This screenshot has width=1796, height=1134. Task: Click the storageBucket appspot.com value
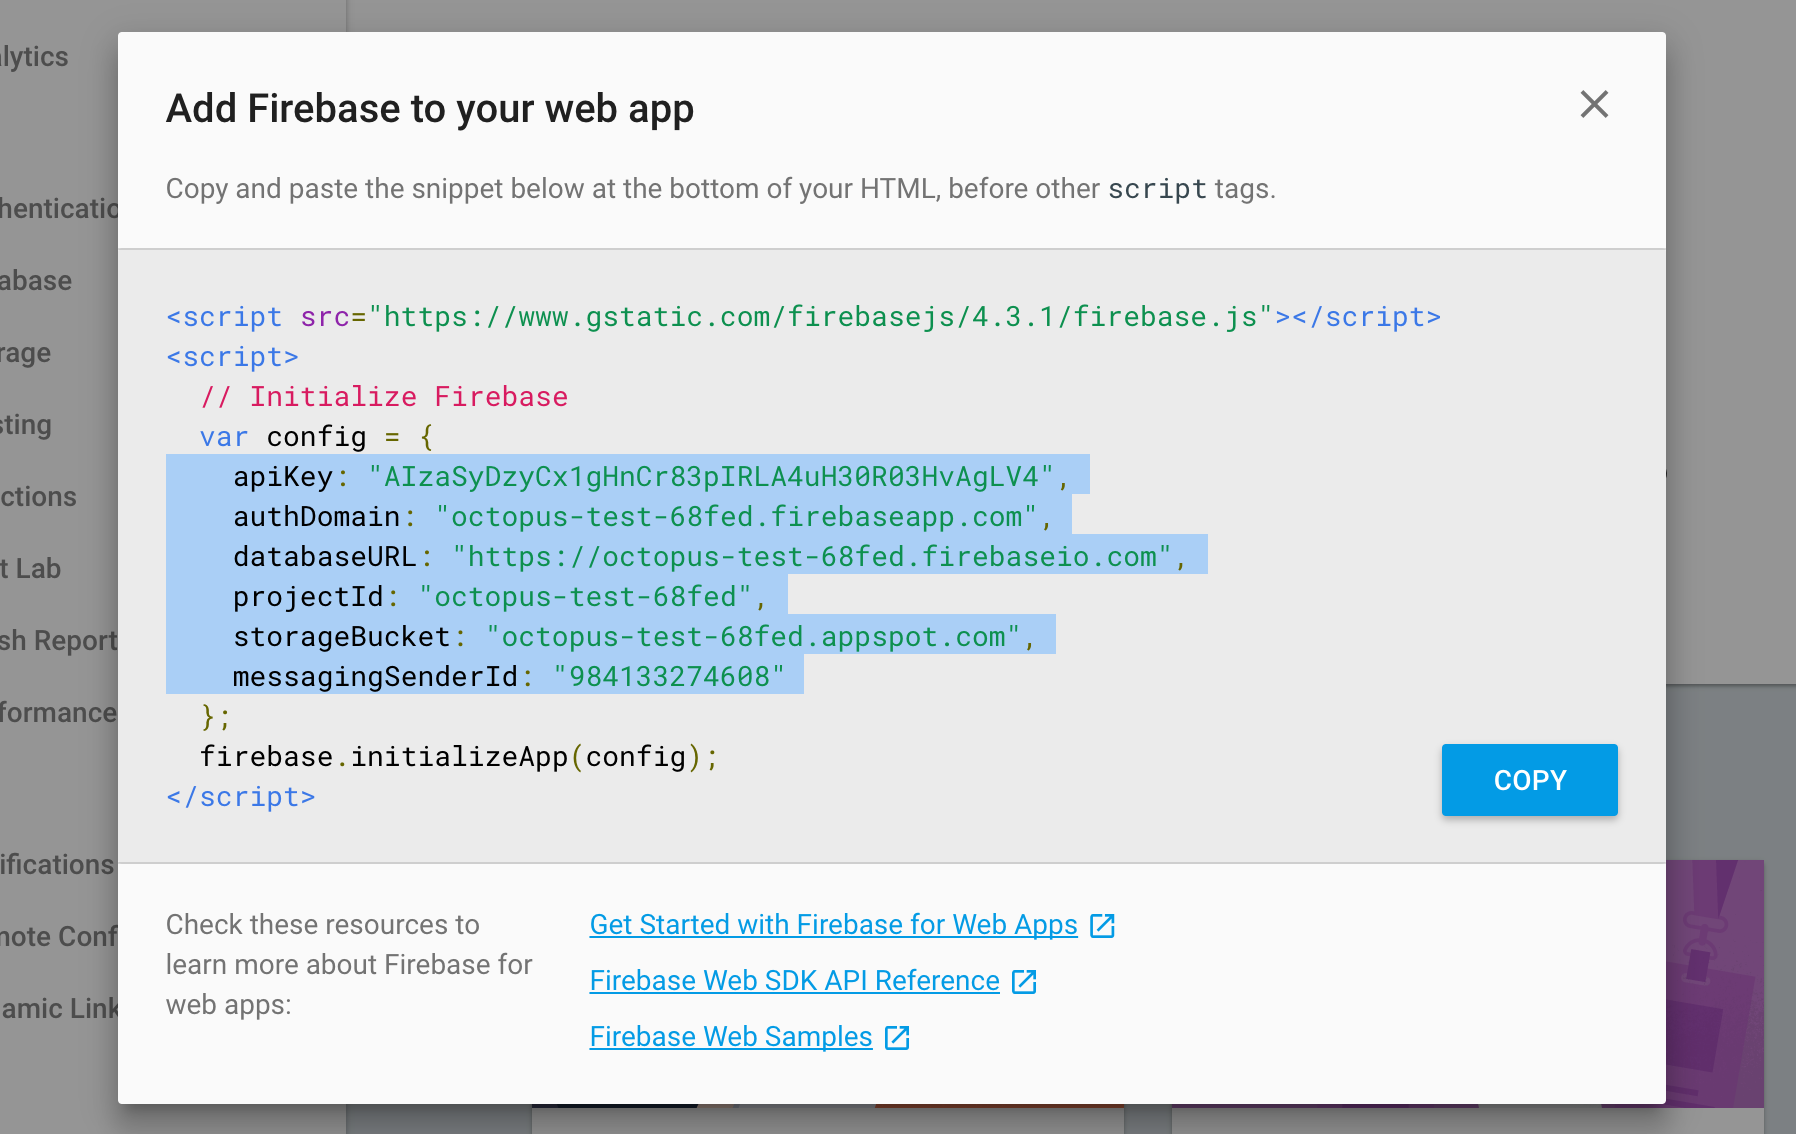pyautogui.click(x=754, y=637)
